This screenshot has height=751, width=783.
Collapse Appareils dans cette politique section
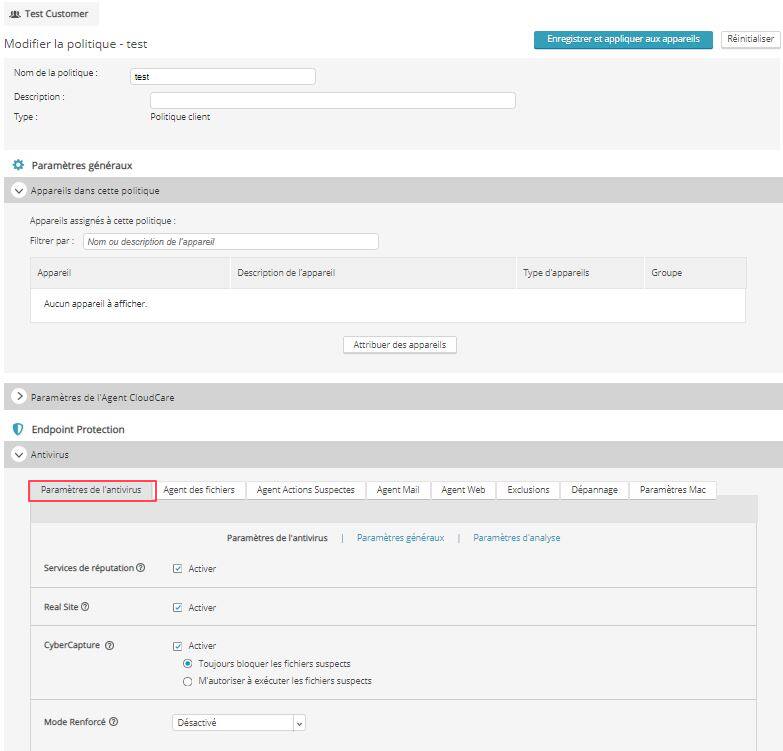tap(18, 190)
